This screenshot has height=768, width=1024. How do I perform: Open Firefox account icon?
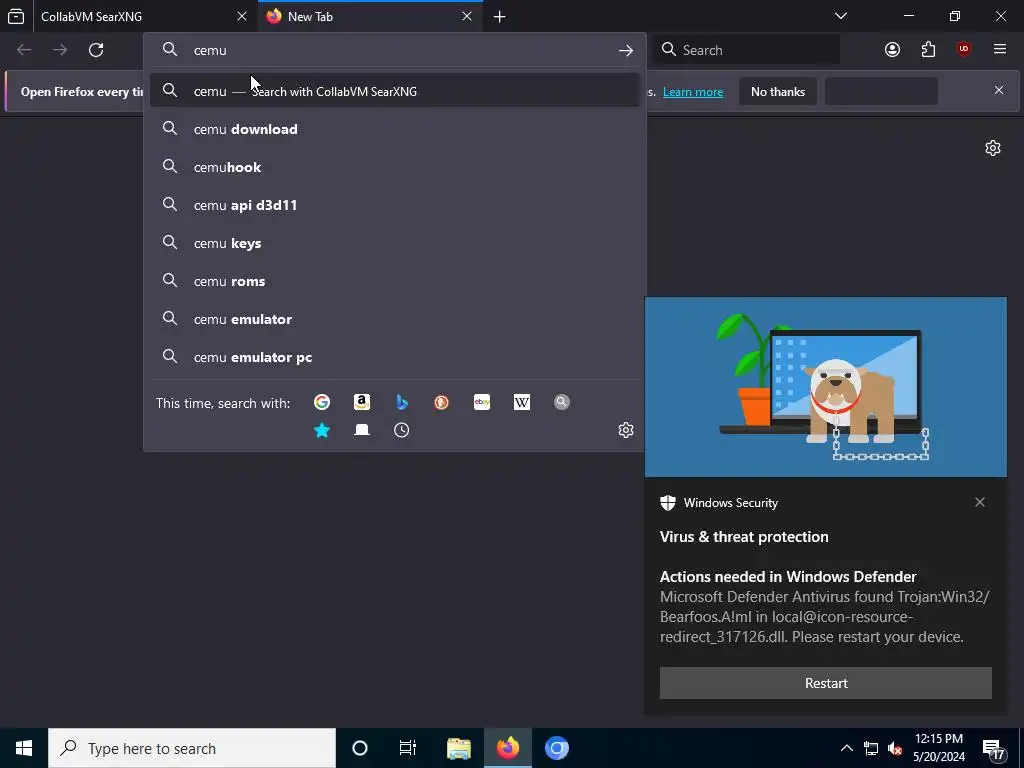tap(892, 50)
